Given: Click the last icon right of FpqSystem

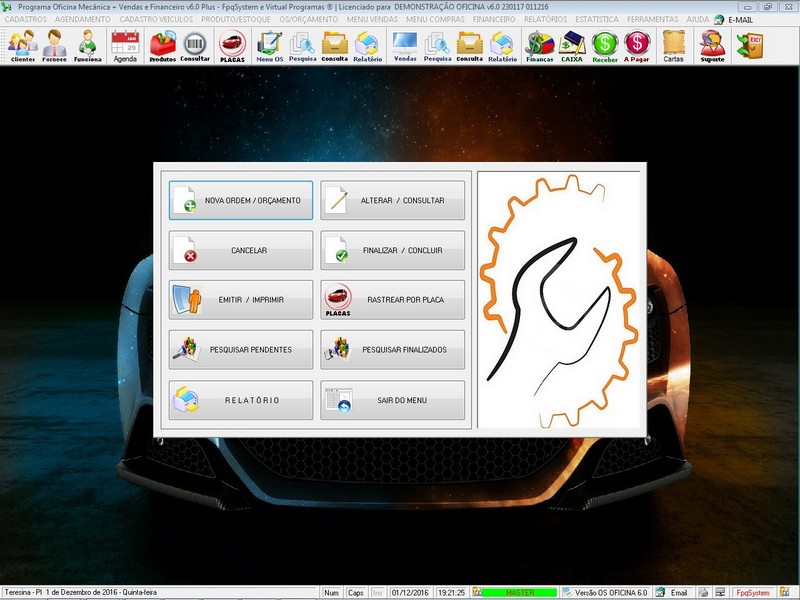Looking at the screenshot, I should click(784, 592).
